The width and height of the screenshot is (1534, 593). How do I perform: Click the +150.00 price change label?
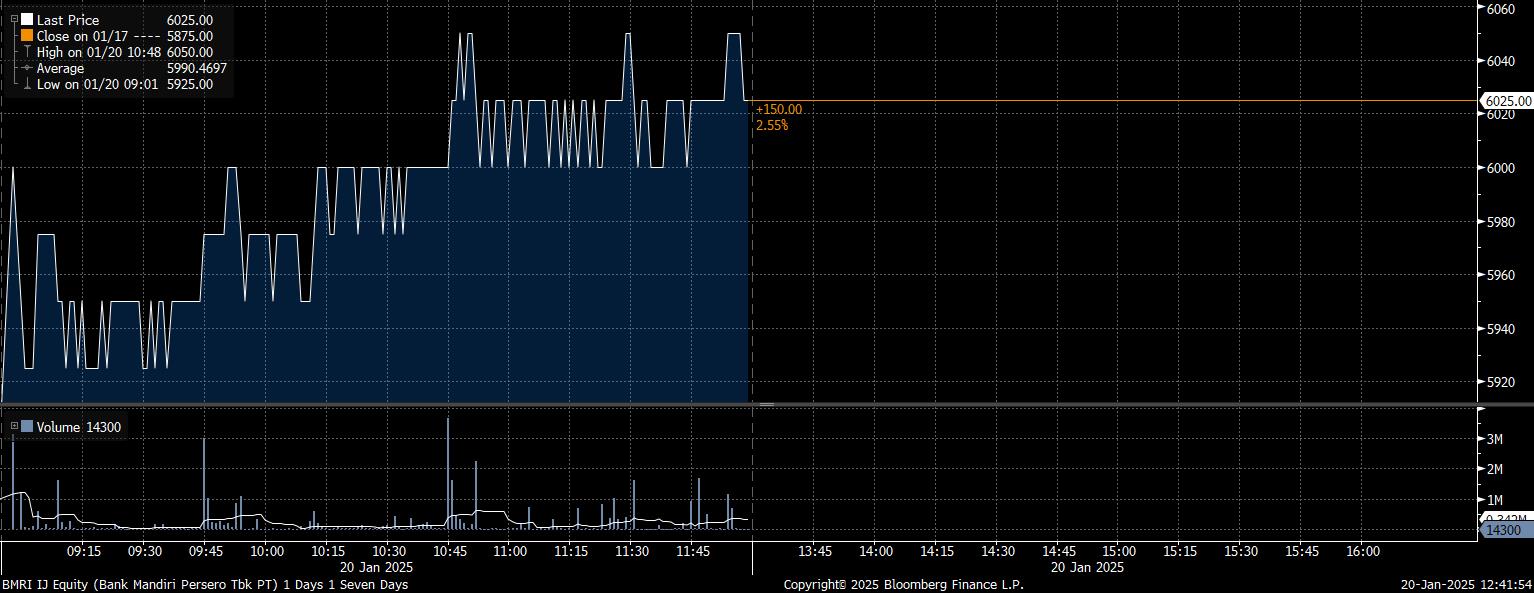(779, 109)
